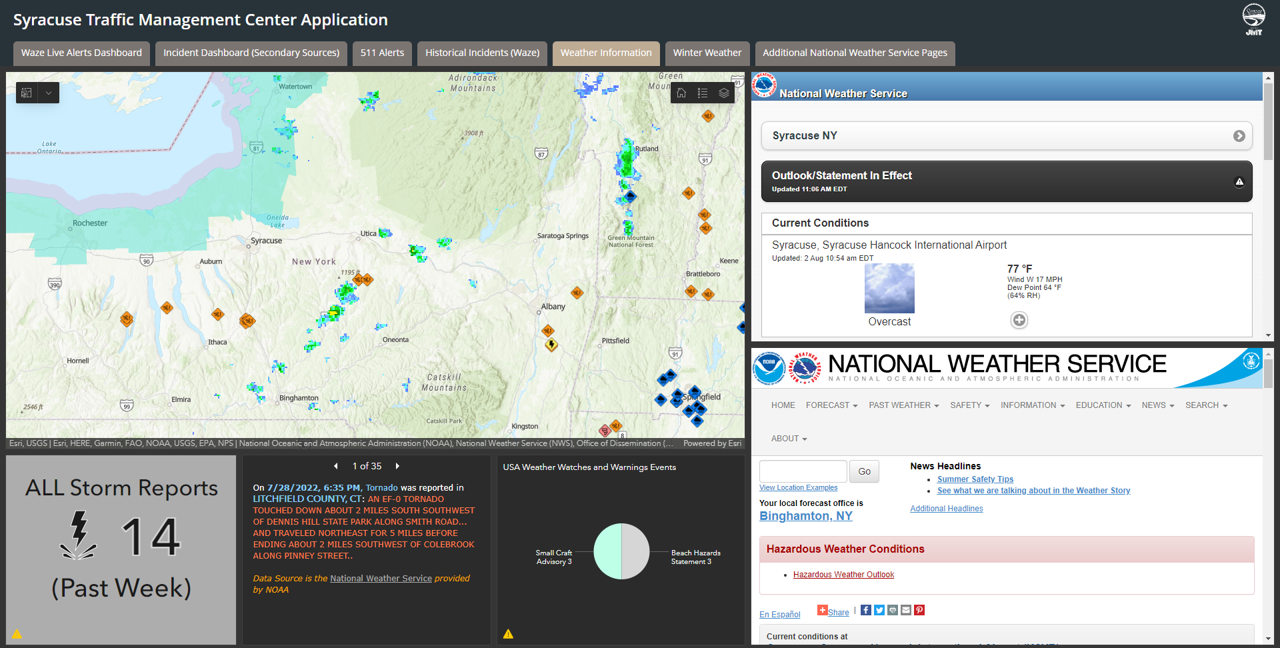Click the Share link

click(838, 613)
